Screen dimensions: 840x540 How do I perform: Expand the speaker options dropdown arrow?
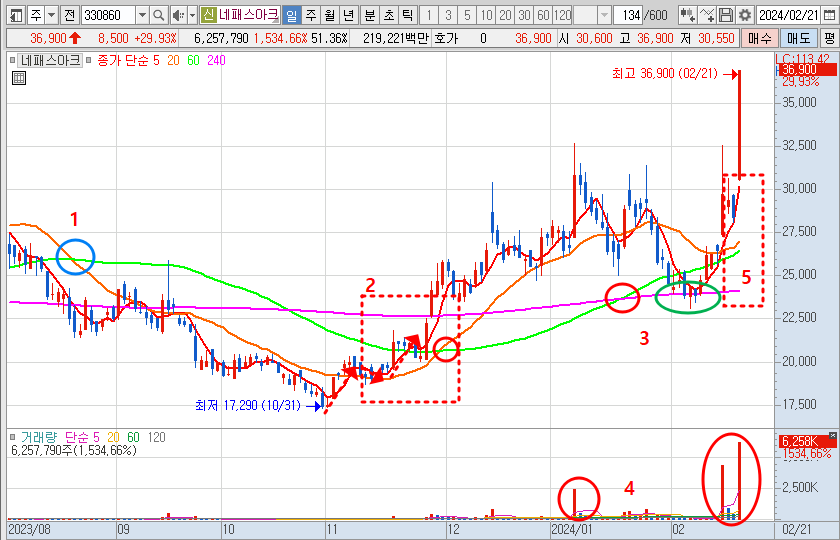click(x=192, y=15)
